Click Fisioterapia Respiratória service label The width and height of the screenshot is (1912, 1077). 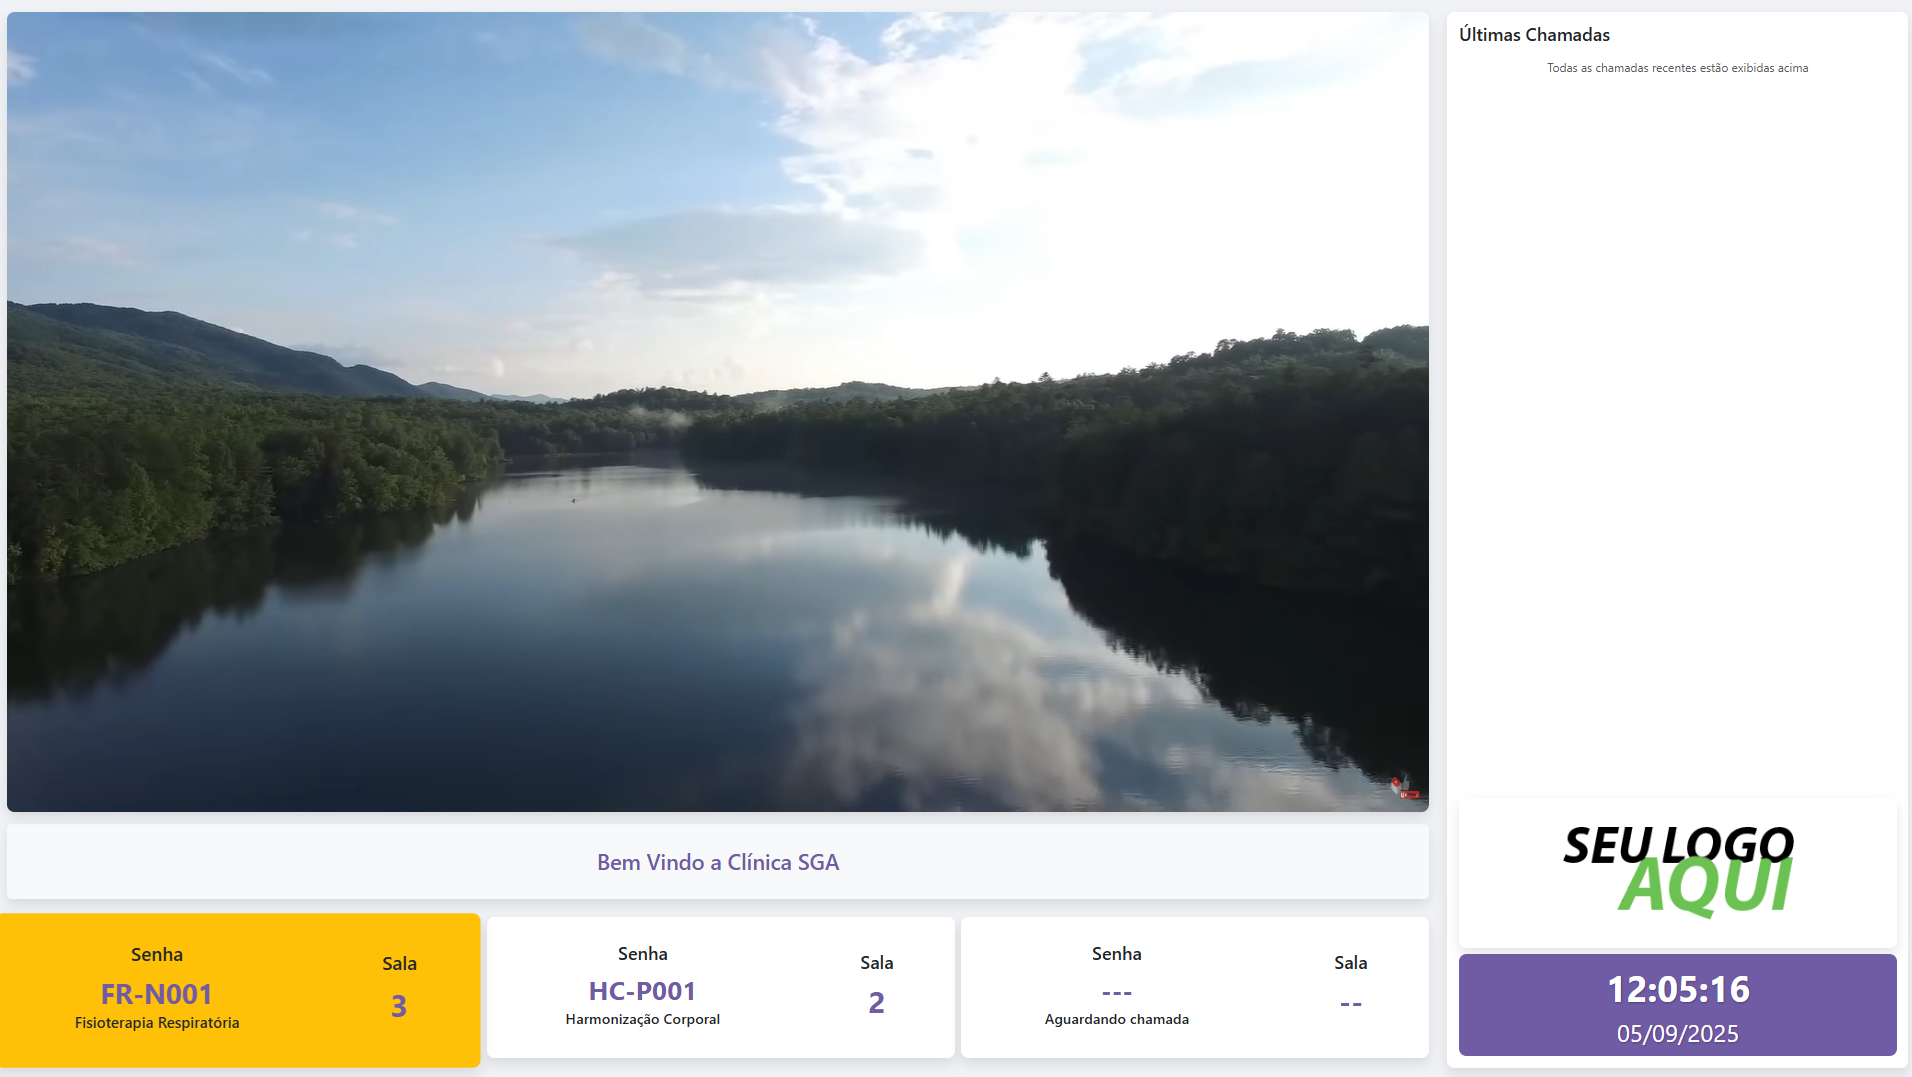tap(157, 1023)
